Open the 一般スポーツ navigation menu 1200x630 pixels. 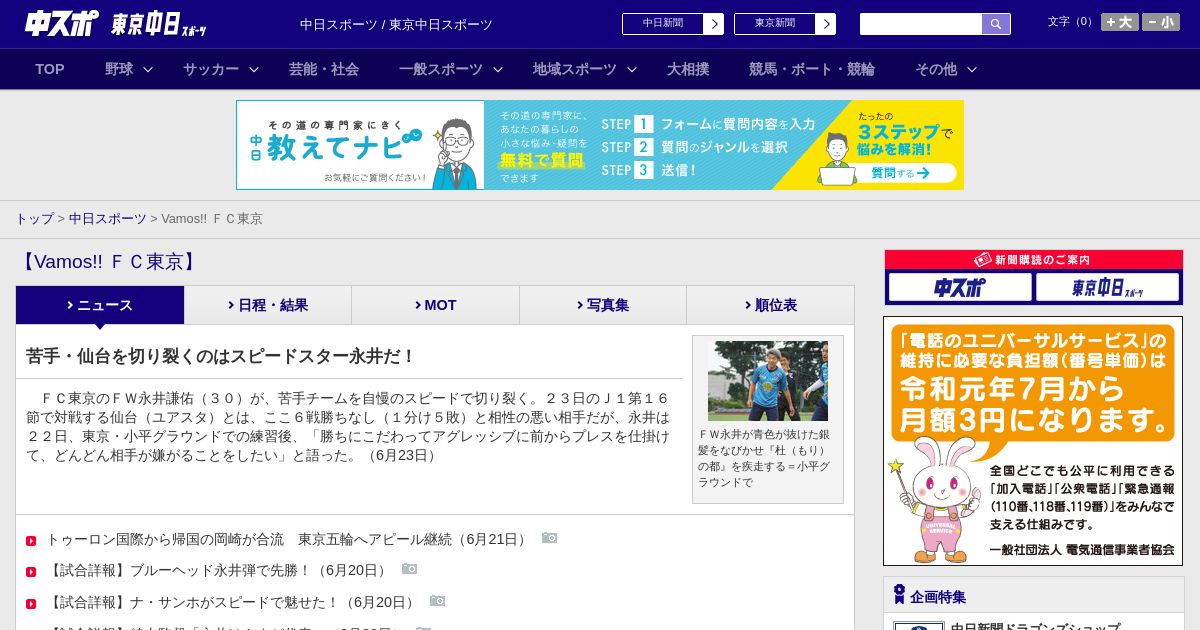441,69
